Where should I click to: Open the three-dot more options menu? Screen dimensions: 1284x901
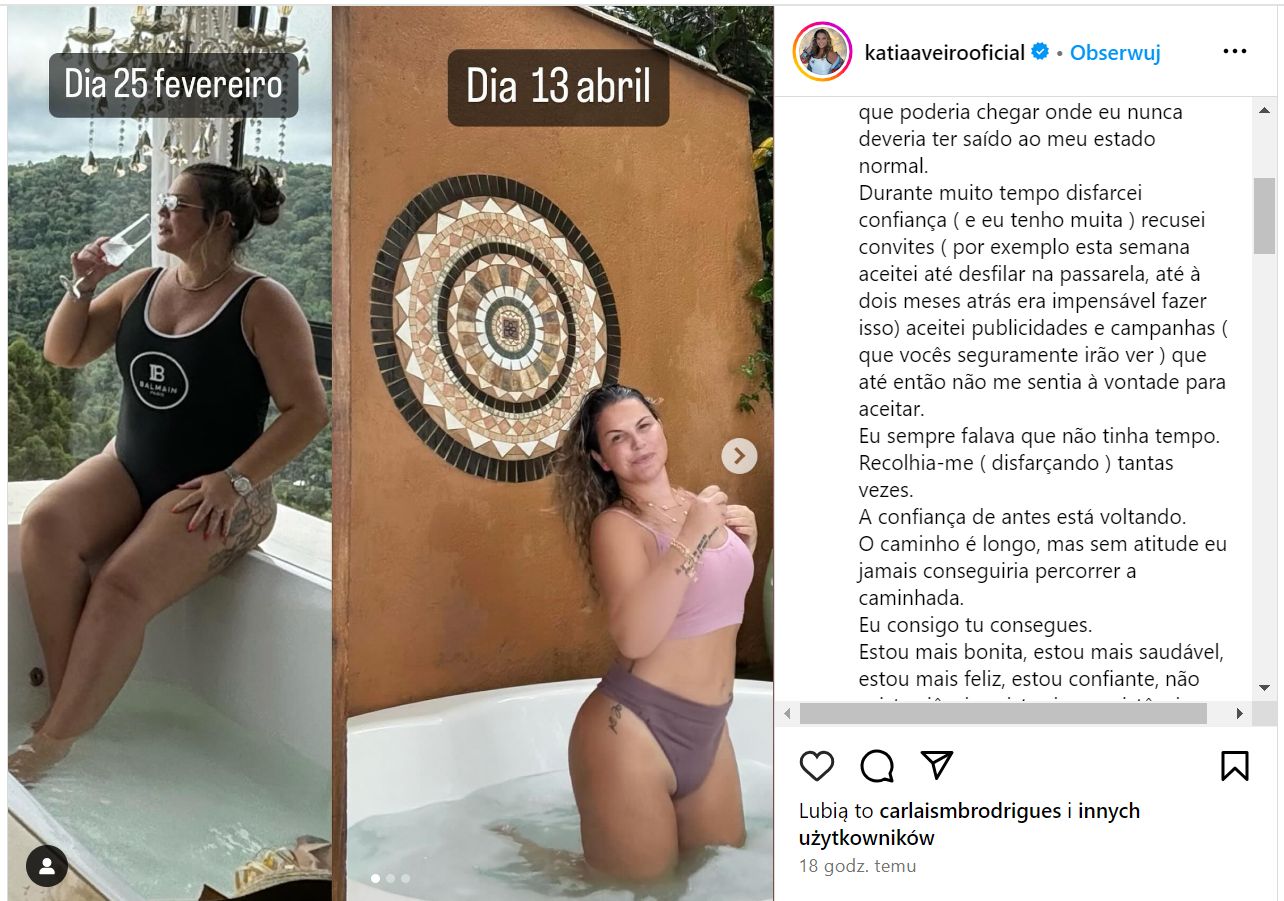1235,52
